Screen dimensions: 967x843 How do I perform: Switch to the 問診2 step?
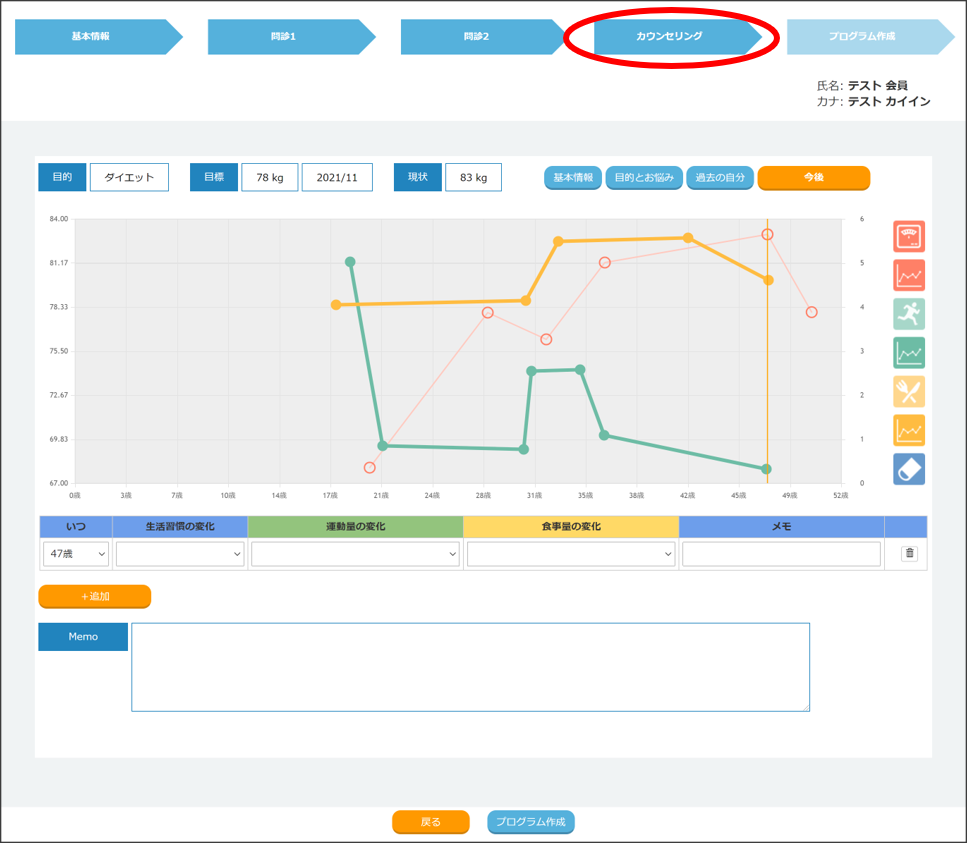476,36
